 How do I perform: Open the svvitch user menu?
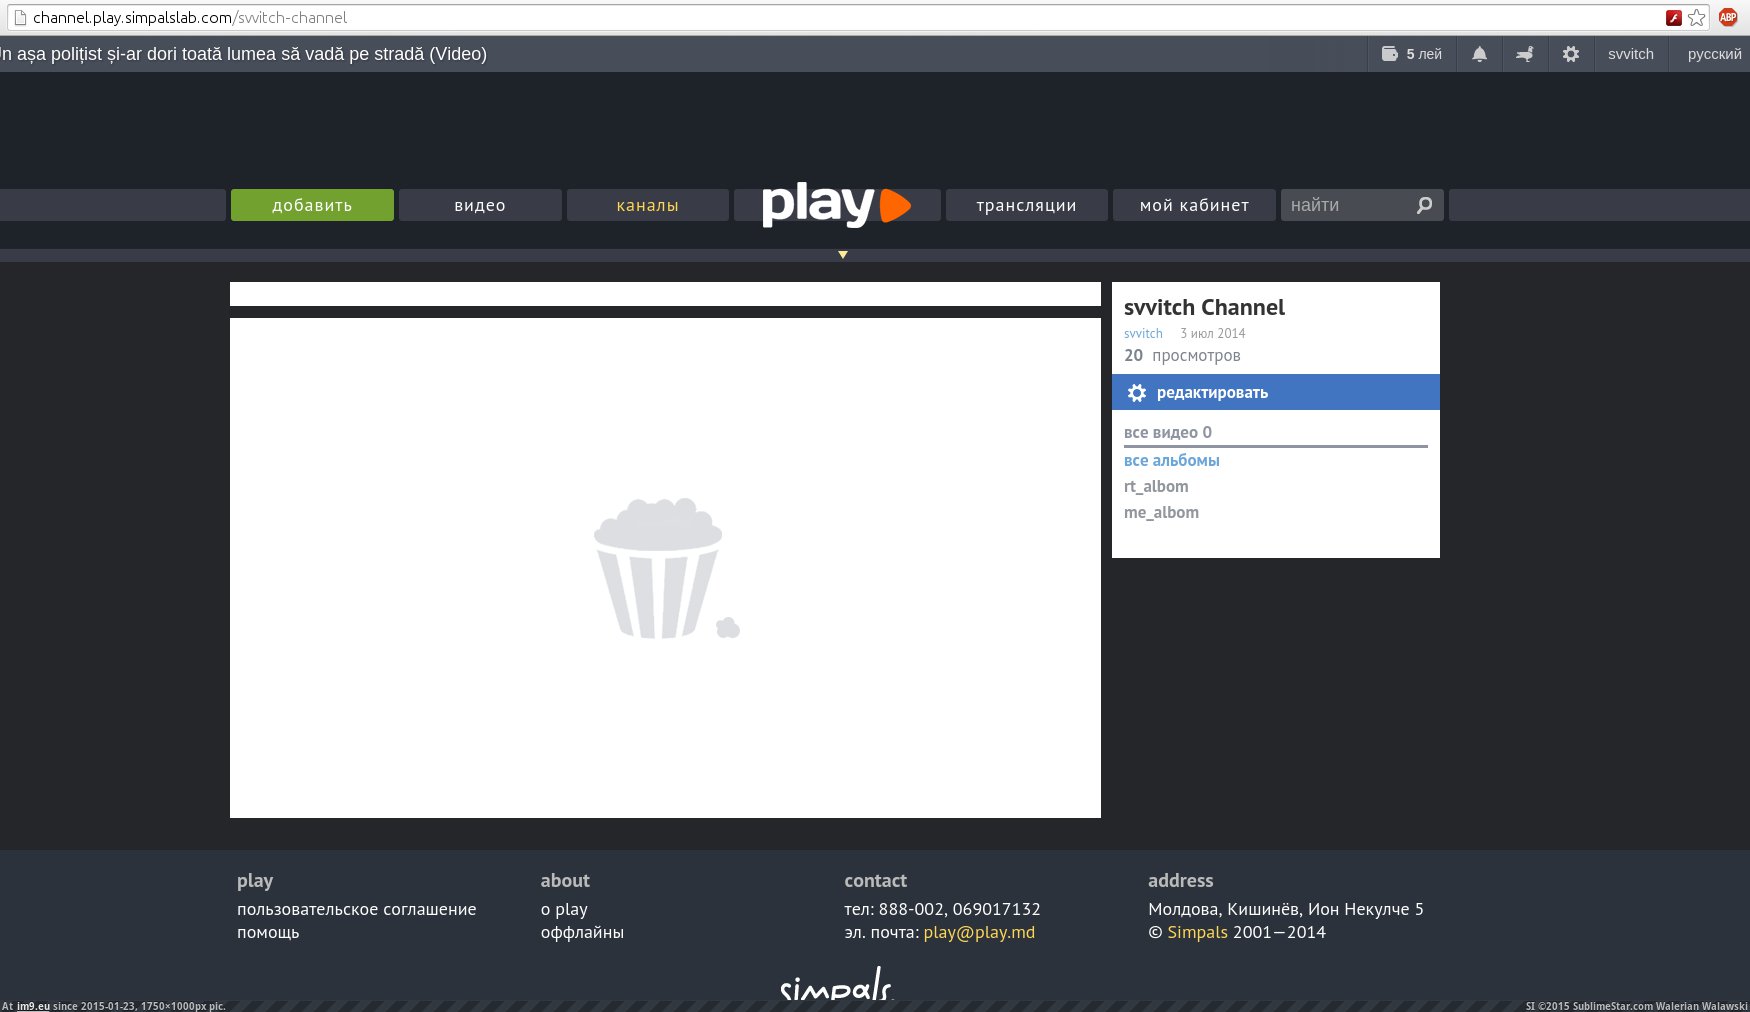click(1630, 54)
